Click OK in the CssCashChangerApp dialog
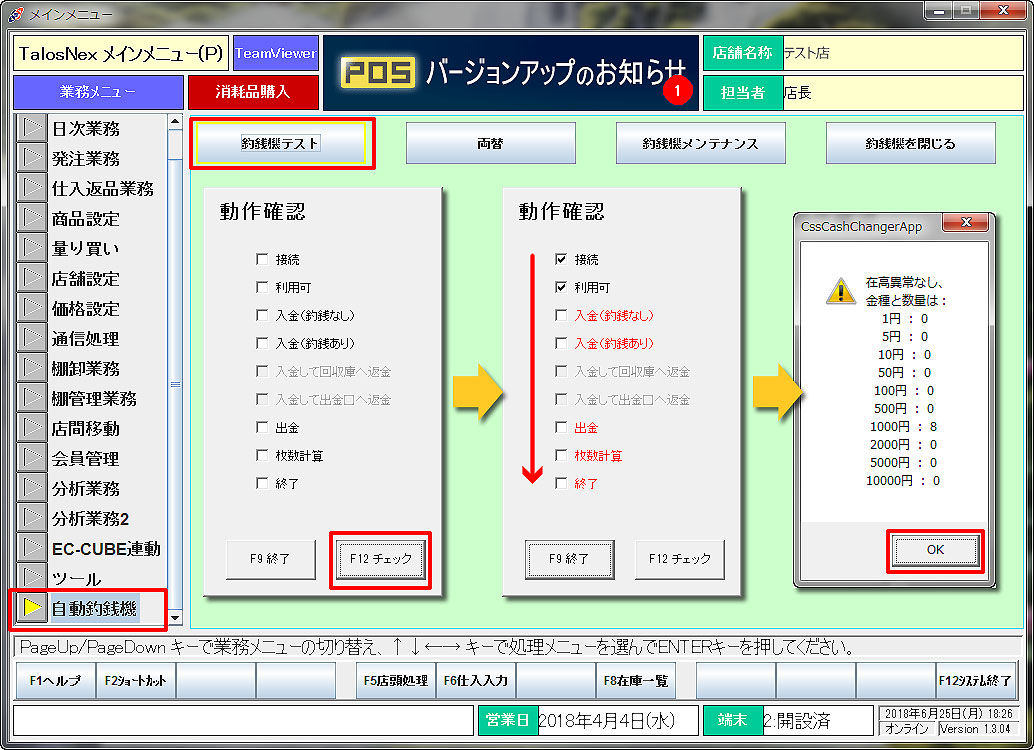Screen dimensions: 1034x750 tap(935, 550)
